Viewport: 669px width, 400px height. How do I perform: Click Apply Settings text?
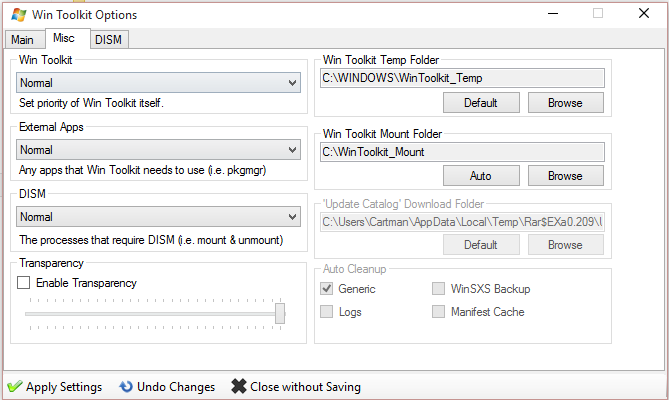tap(64, 387)
